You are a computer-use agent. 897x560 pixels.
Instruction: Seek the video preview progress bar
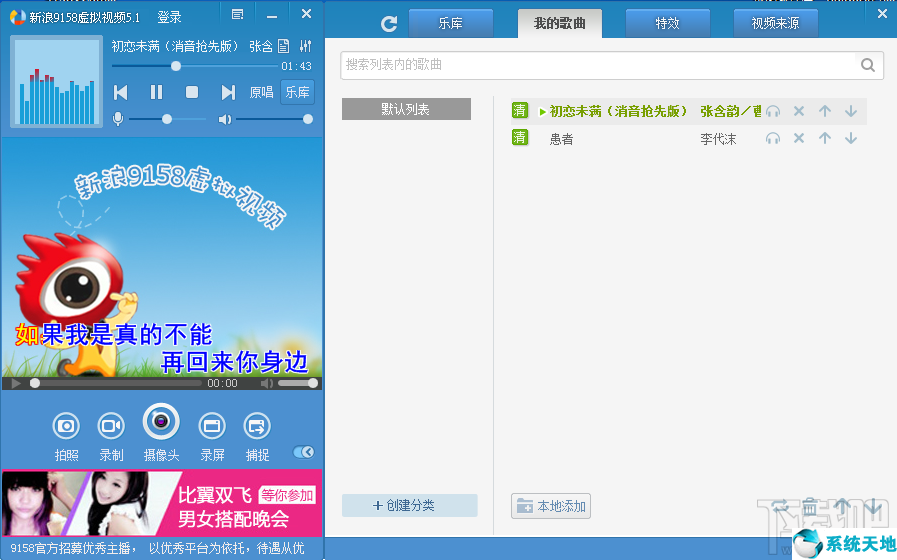pos(116,383)
